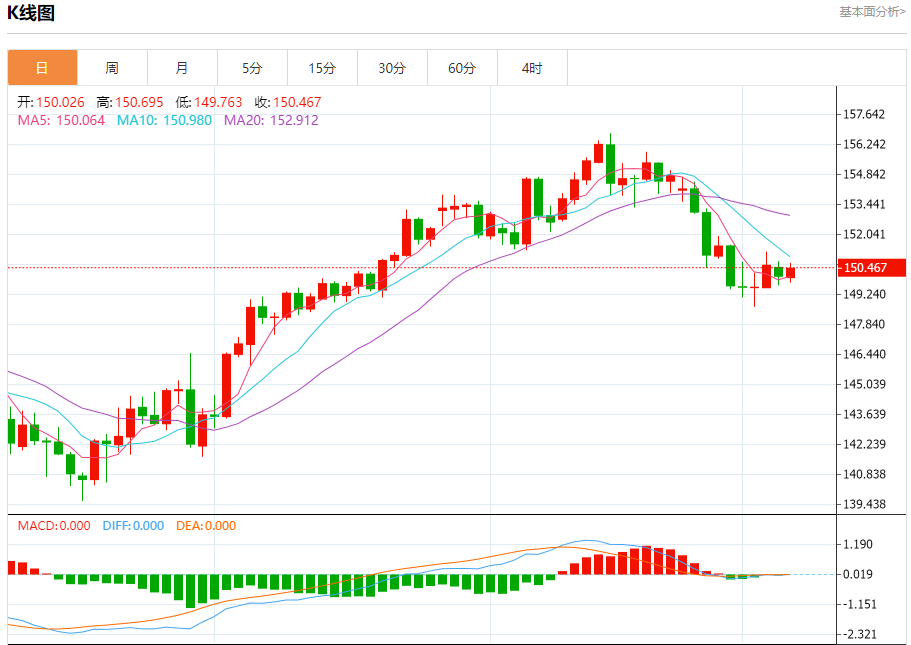Click the DEA value label
Screen dimensions: 911x645
pos(206,525)
